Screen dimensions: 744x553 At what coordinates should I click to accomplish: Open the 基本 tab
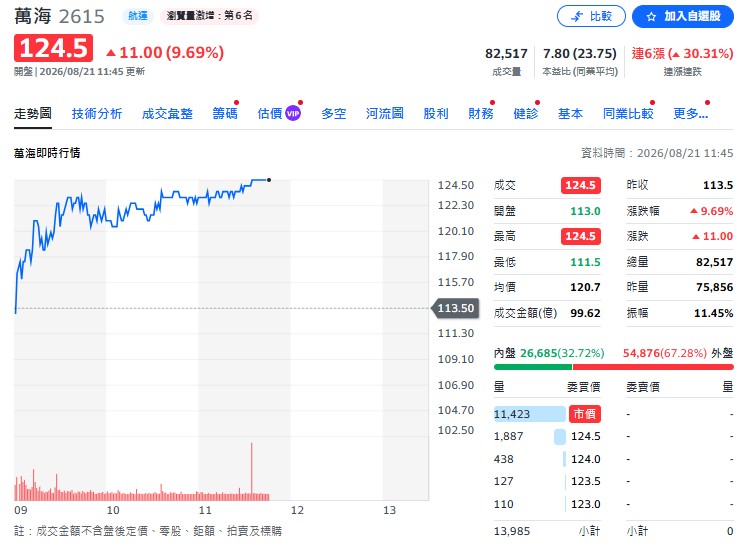click(570, 113)
